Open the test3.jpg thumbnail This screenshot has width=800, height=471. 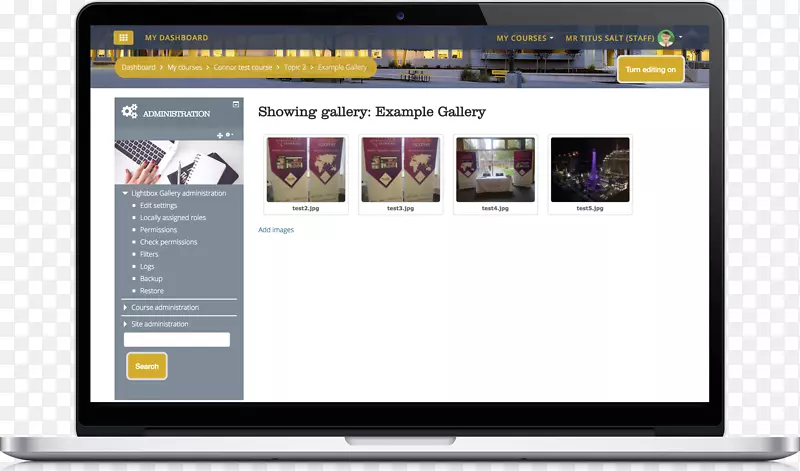tap(401, 169)
